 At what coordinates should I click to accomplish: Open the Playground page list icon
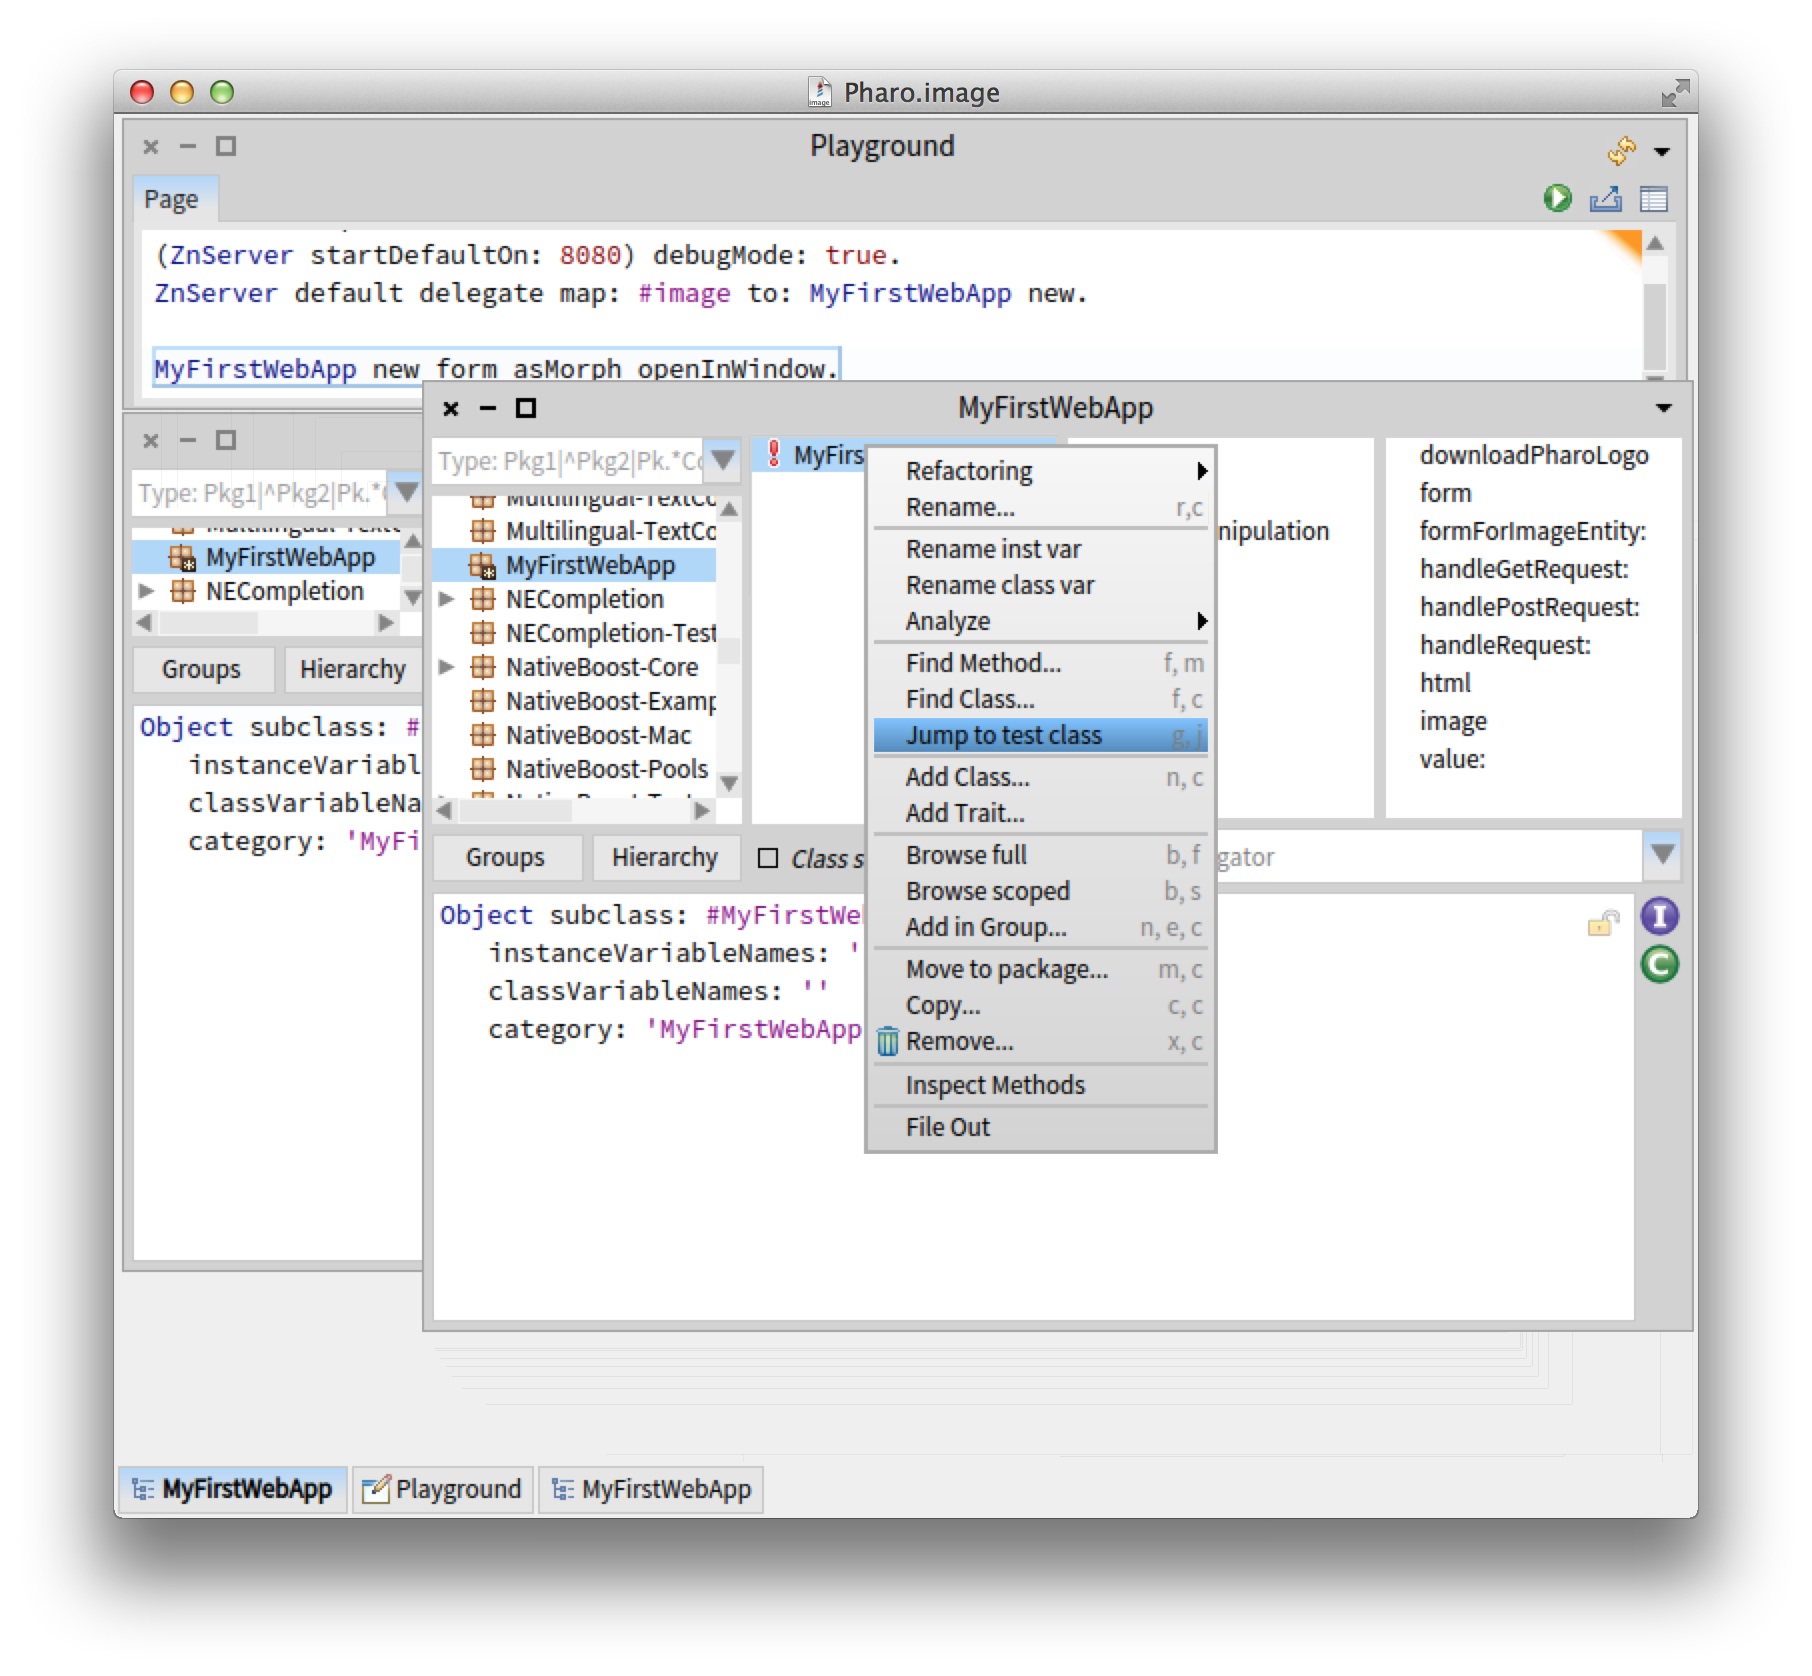pos(1654,199)
